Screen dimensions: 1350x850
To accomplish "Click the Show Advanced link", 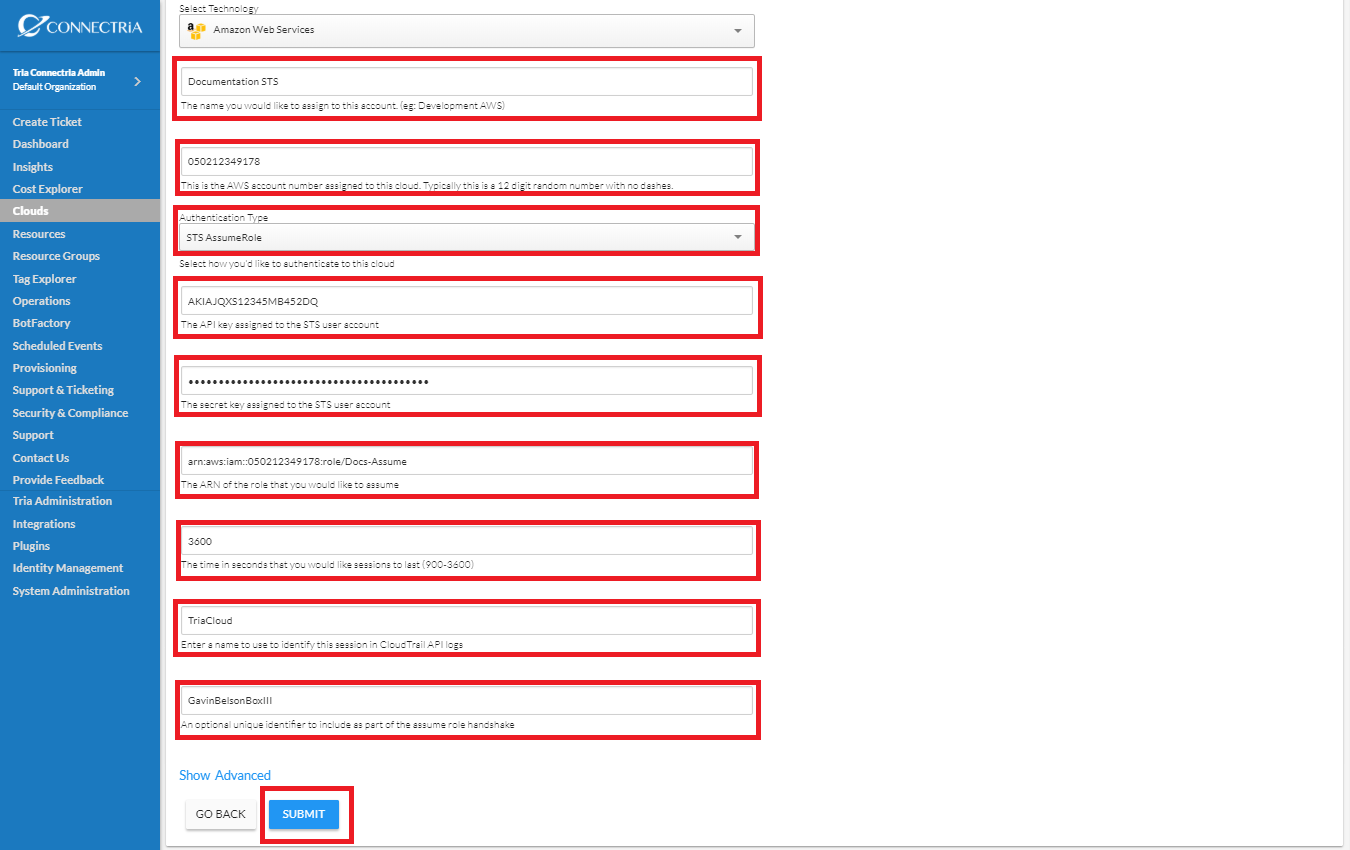I will click(x=225, y=775).
